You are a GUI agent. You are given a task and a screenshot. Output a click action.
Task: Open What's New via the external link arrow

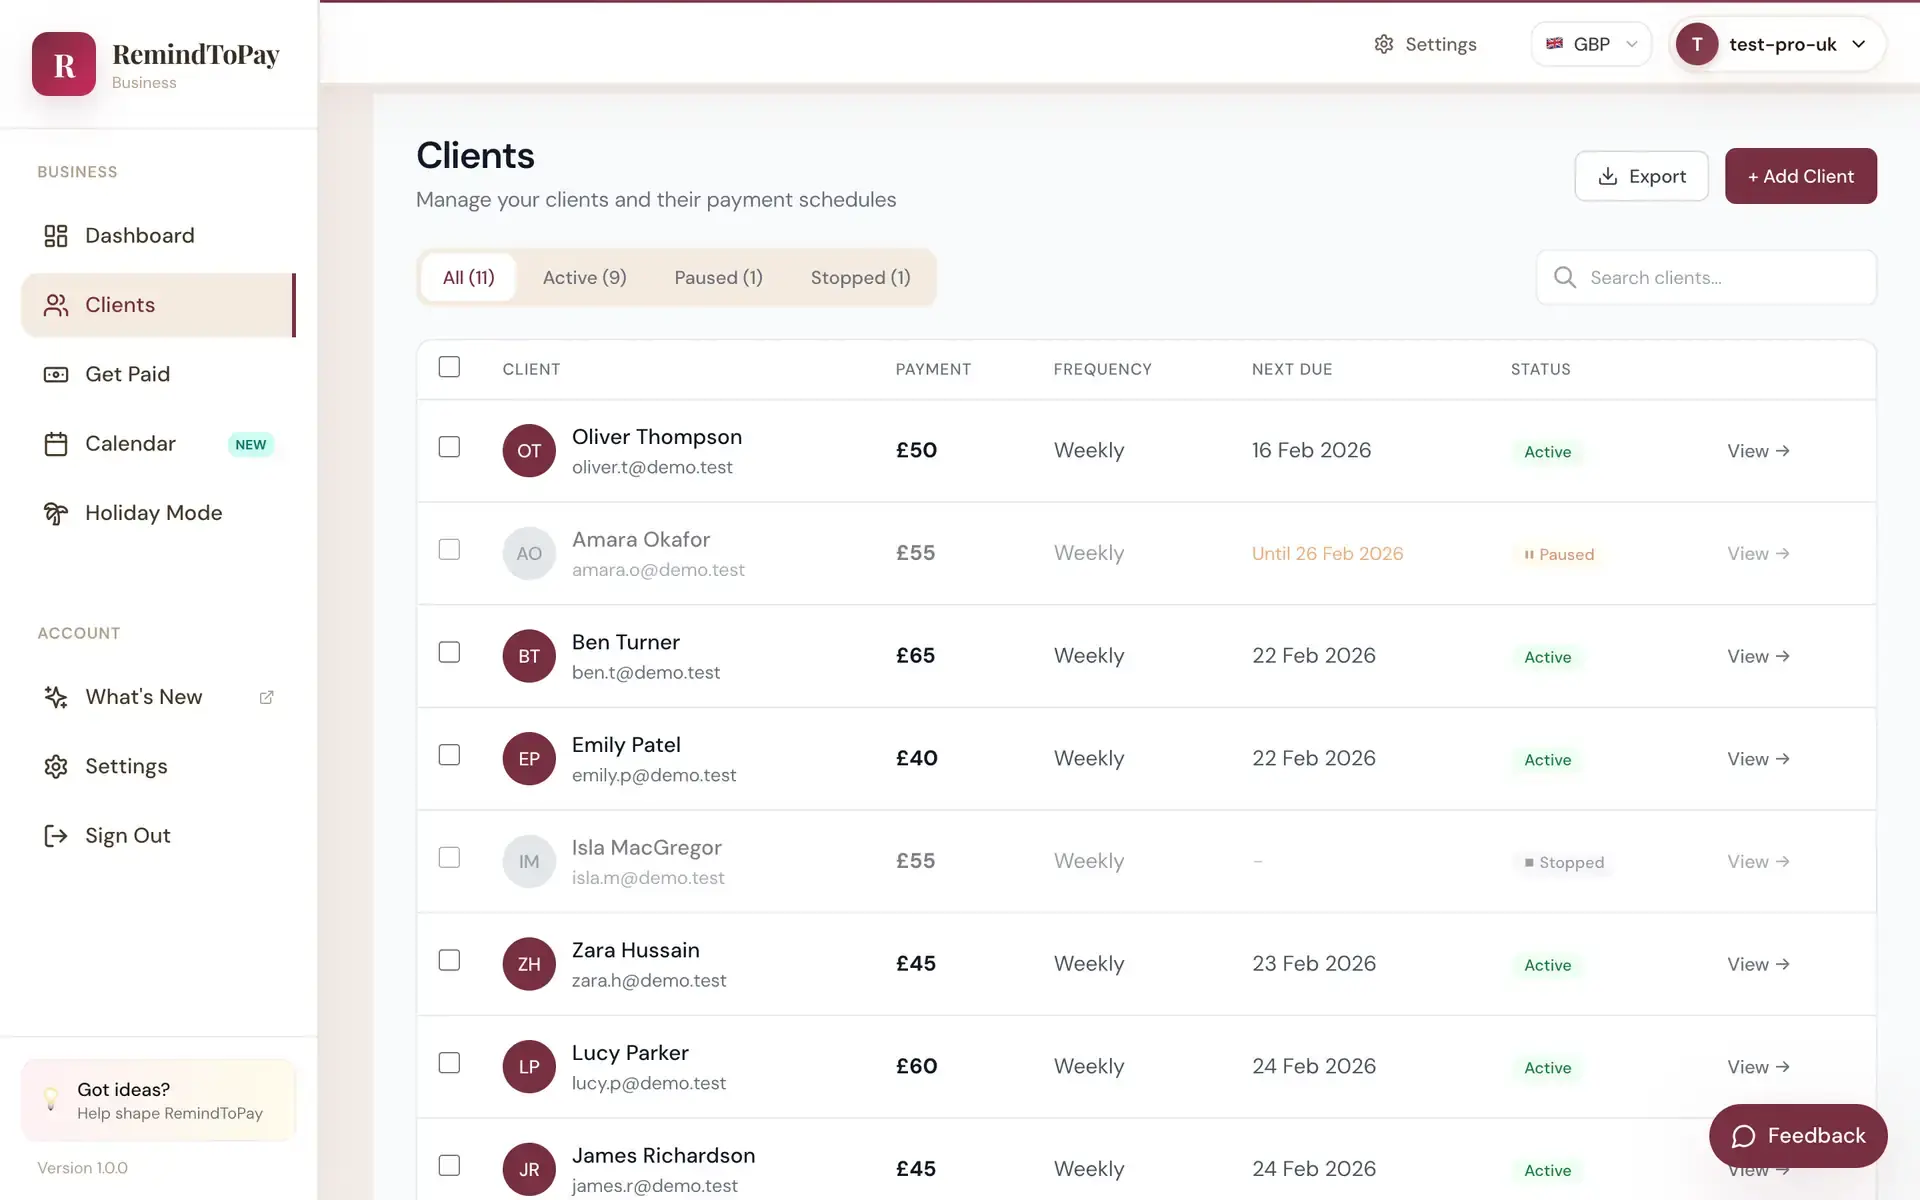266,697
